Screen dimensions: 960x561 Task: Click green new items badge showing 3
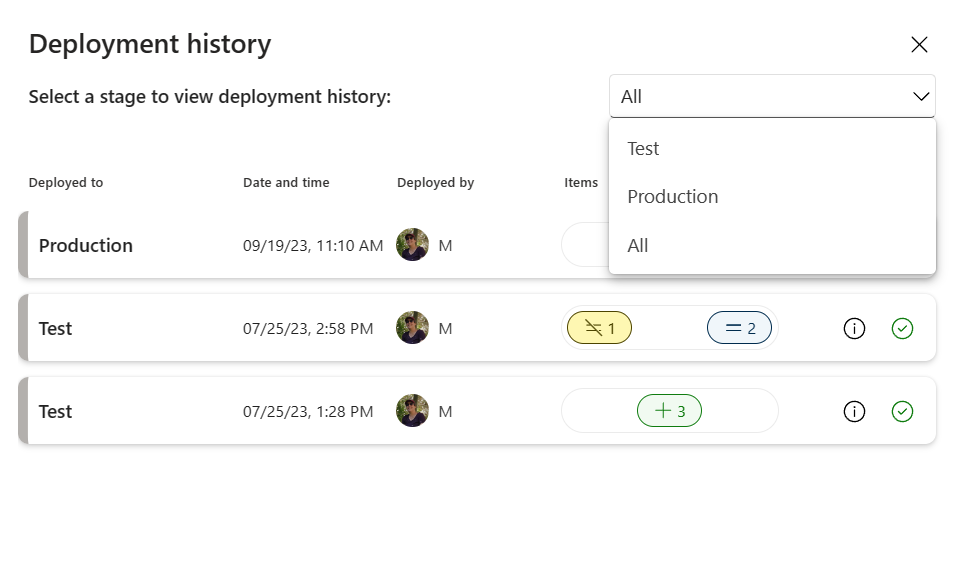tap(669, 411)
